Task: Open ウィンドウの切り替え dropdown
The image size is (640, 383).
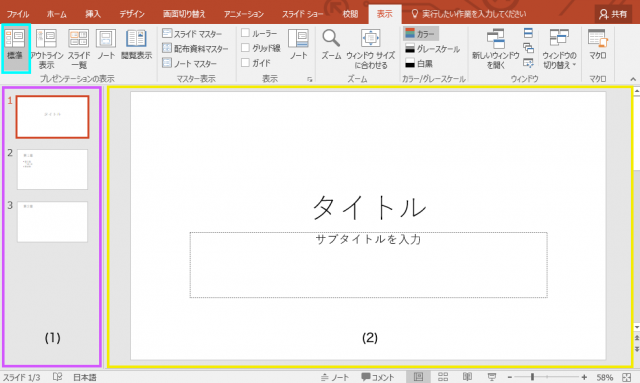Action: pyautogui.click(x=559, y=49)
